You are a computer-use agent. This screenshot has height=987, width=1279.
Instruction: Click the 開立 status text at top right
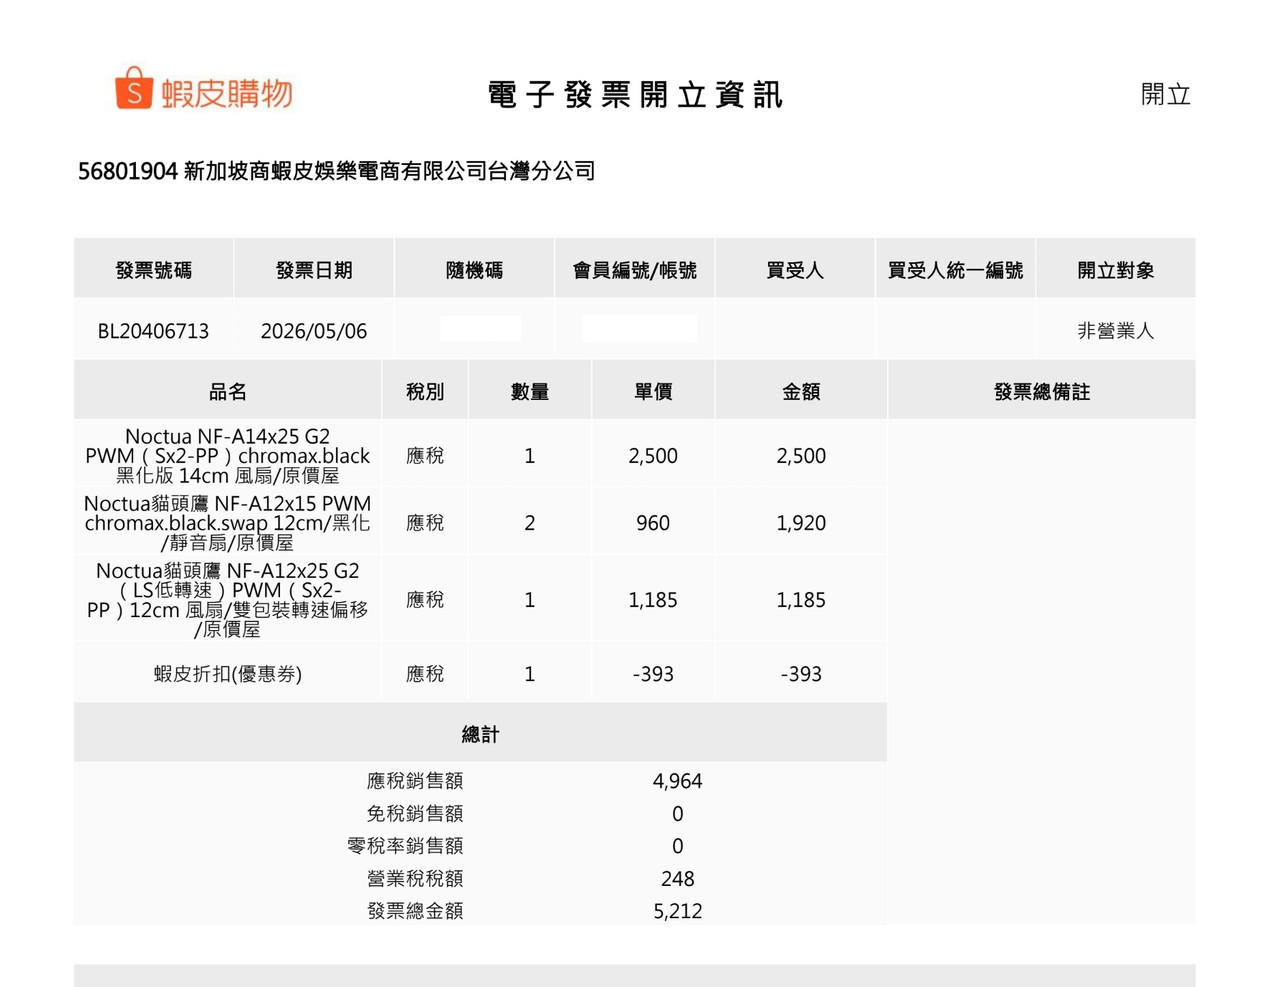(x=1166, y=94)
